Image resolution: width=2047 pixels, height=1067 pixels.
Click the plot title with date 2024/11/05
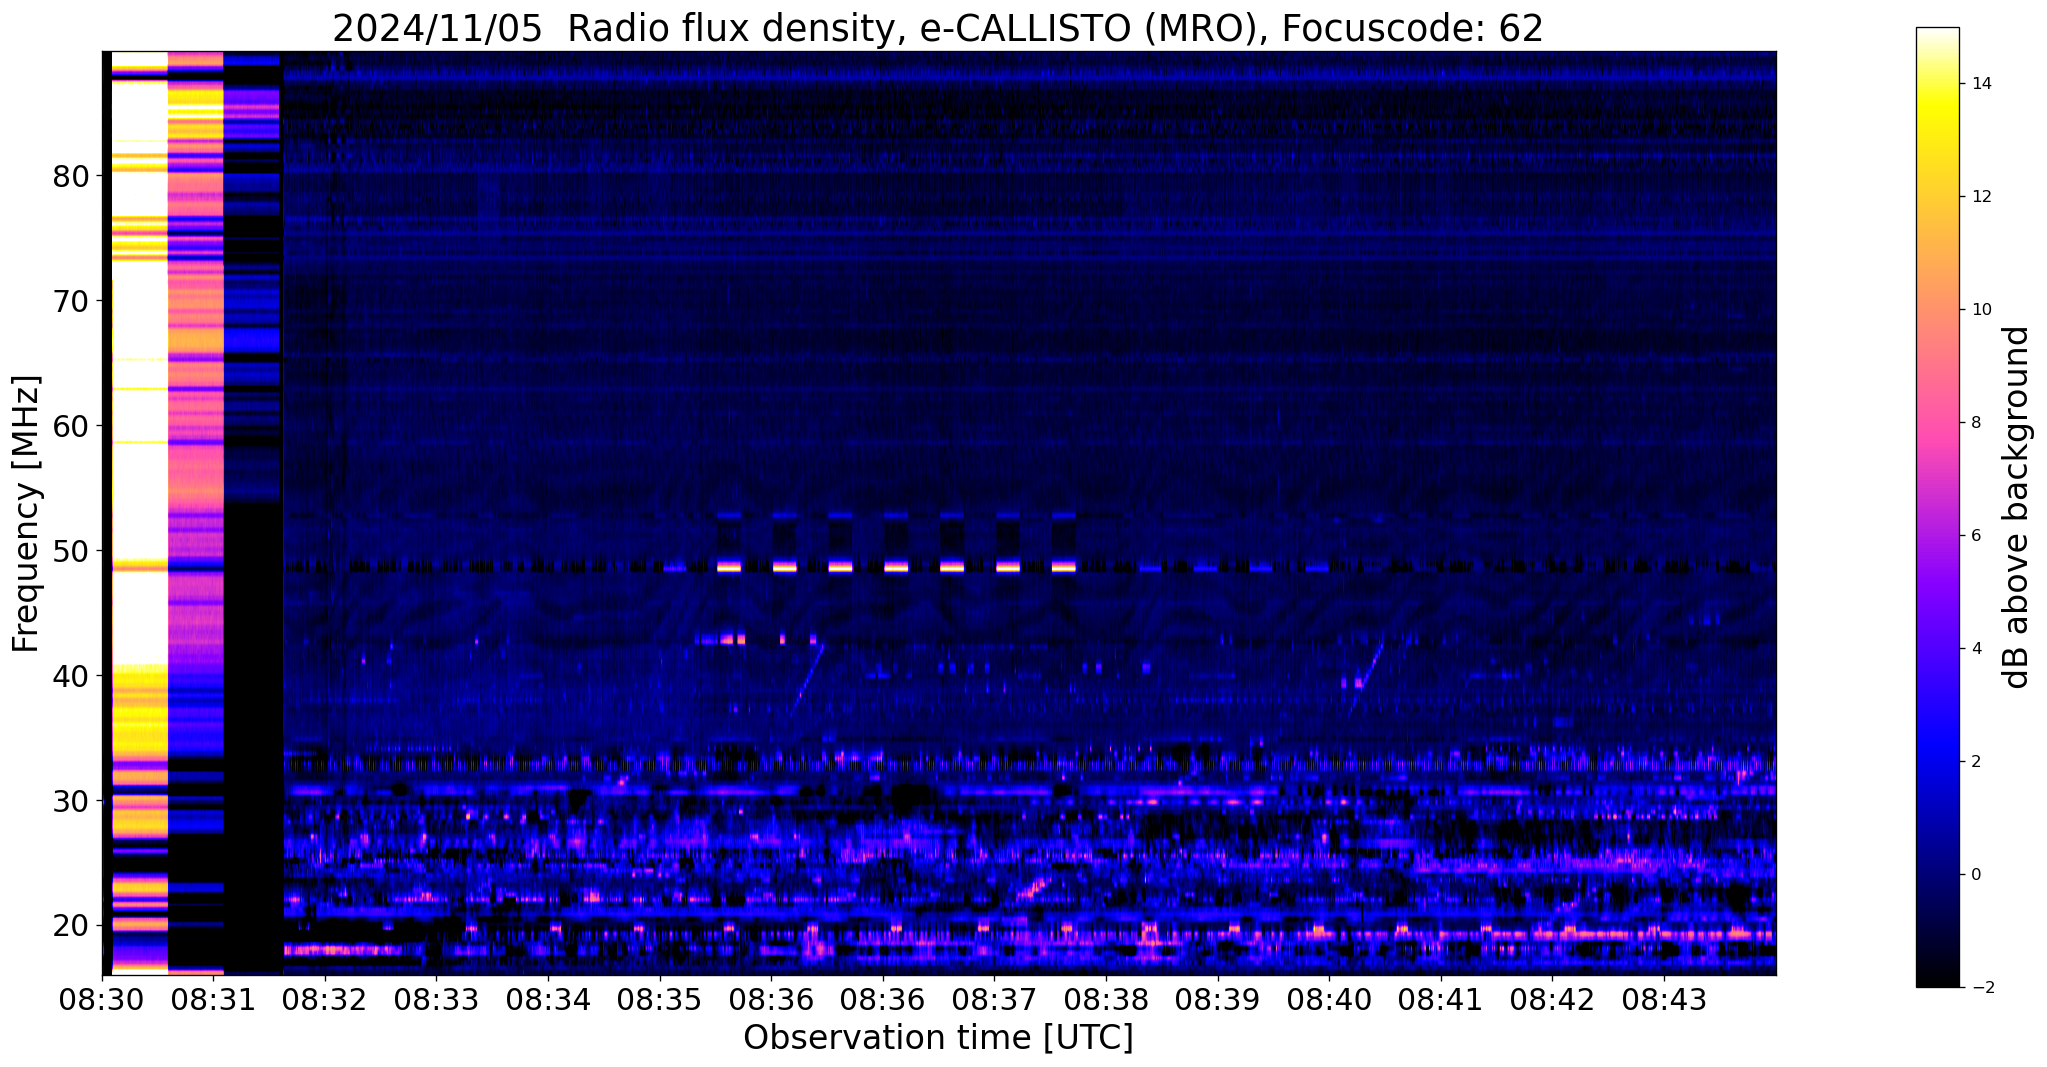pyautogui.click(x=938, y=29)
